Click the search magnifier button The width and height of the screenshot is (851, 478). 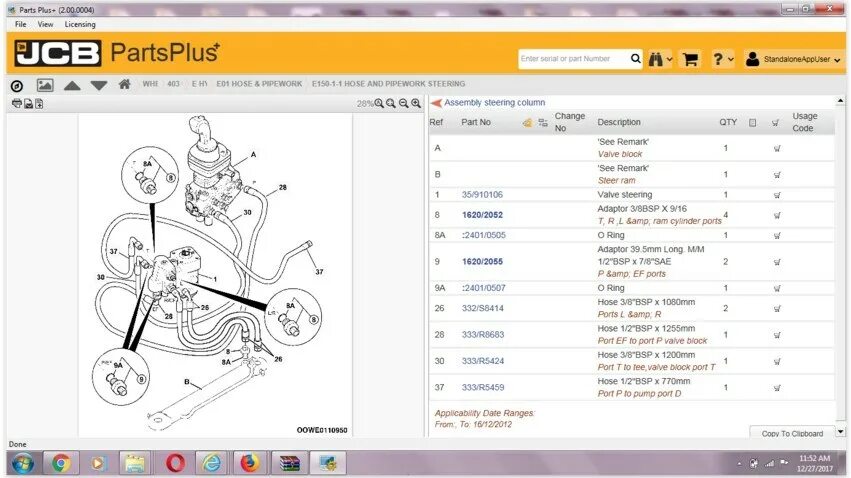coord(636,59)
